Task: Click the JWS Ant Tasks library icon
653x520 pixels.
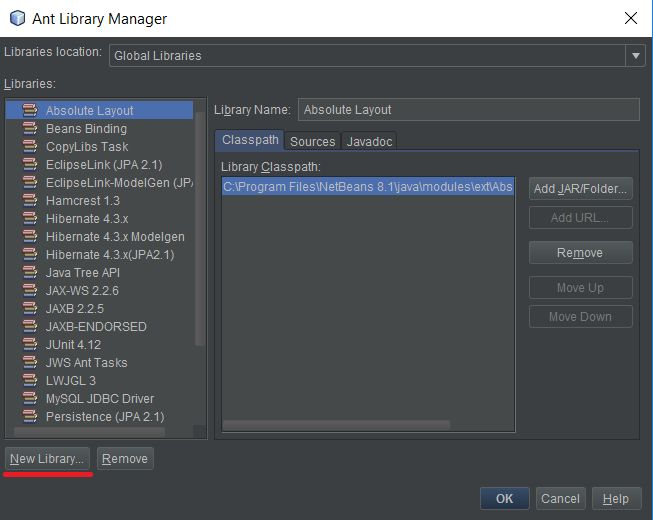Action: coord(30,362)
